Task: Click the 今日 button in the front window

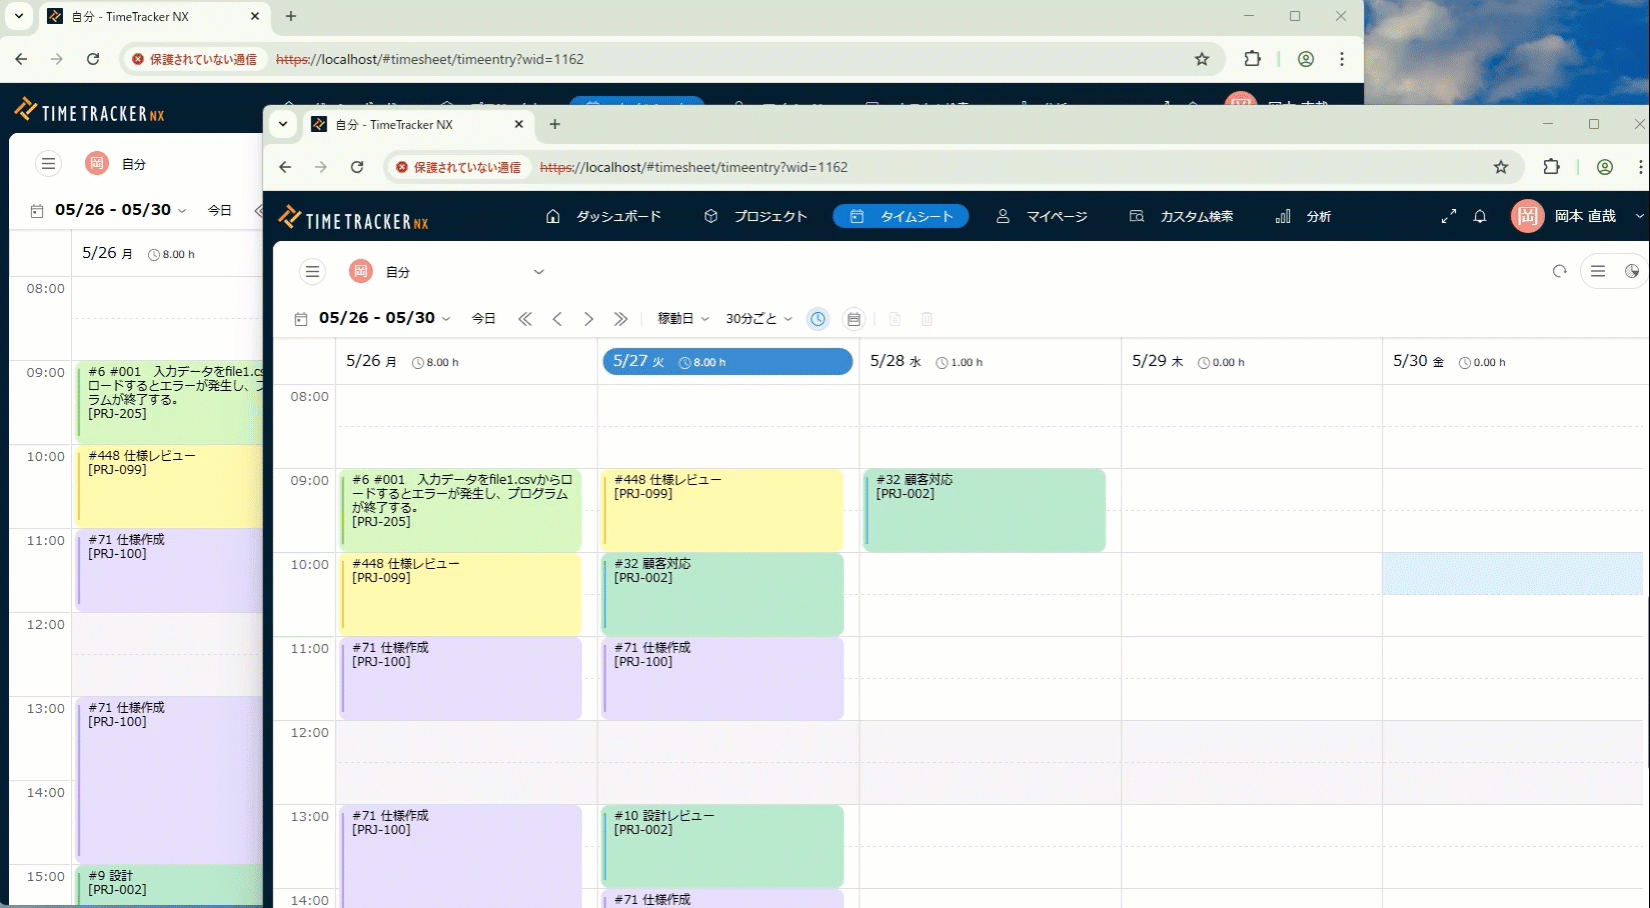Action: pos(483,319)
